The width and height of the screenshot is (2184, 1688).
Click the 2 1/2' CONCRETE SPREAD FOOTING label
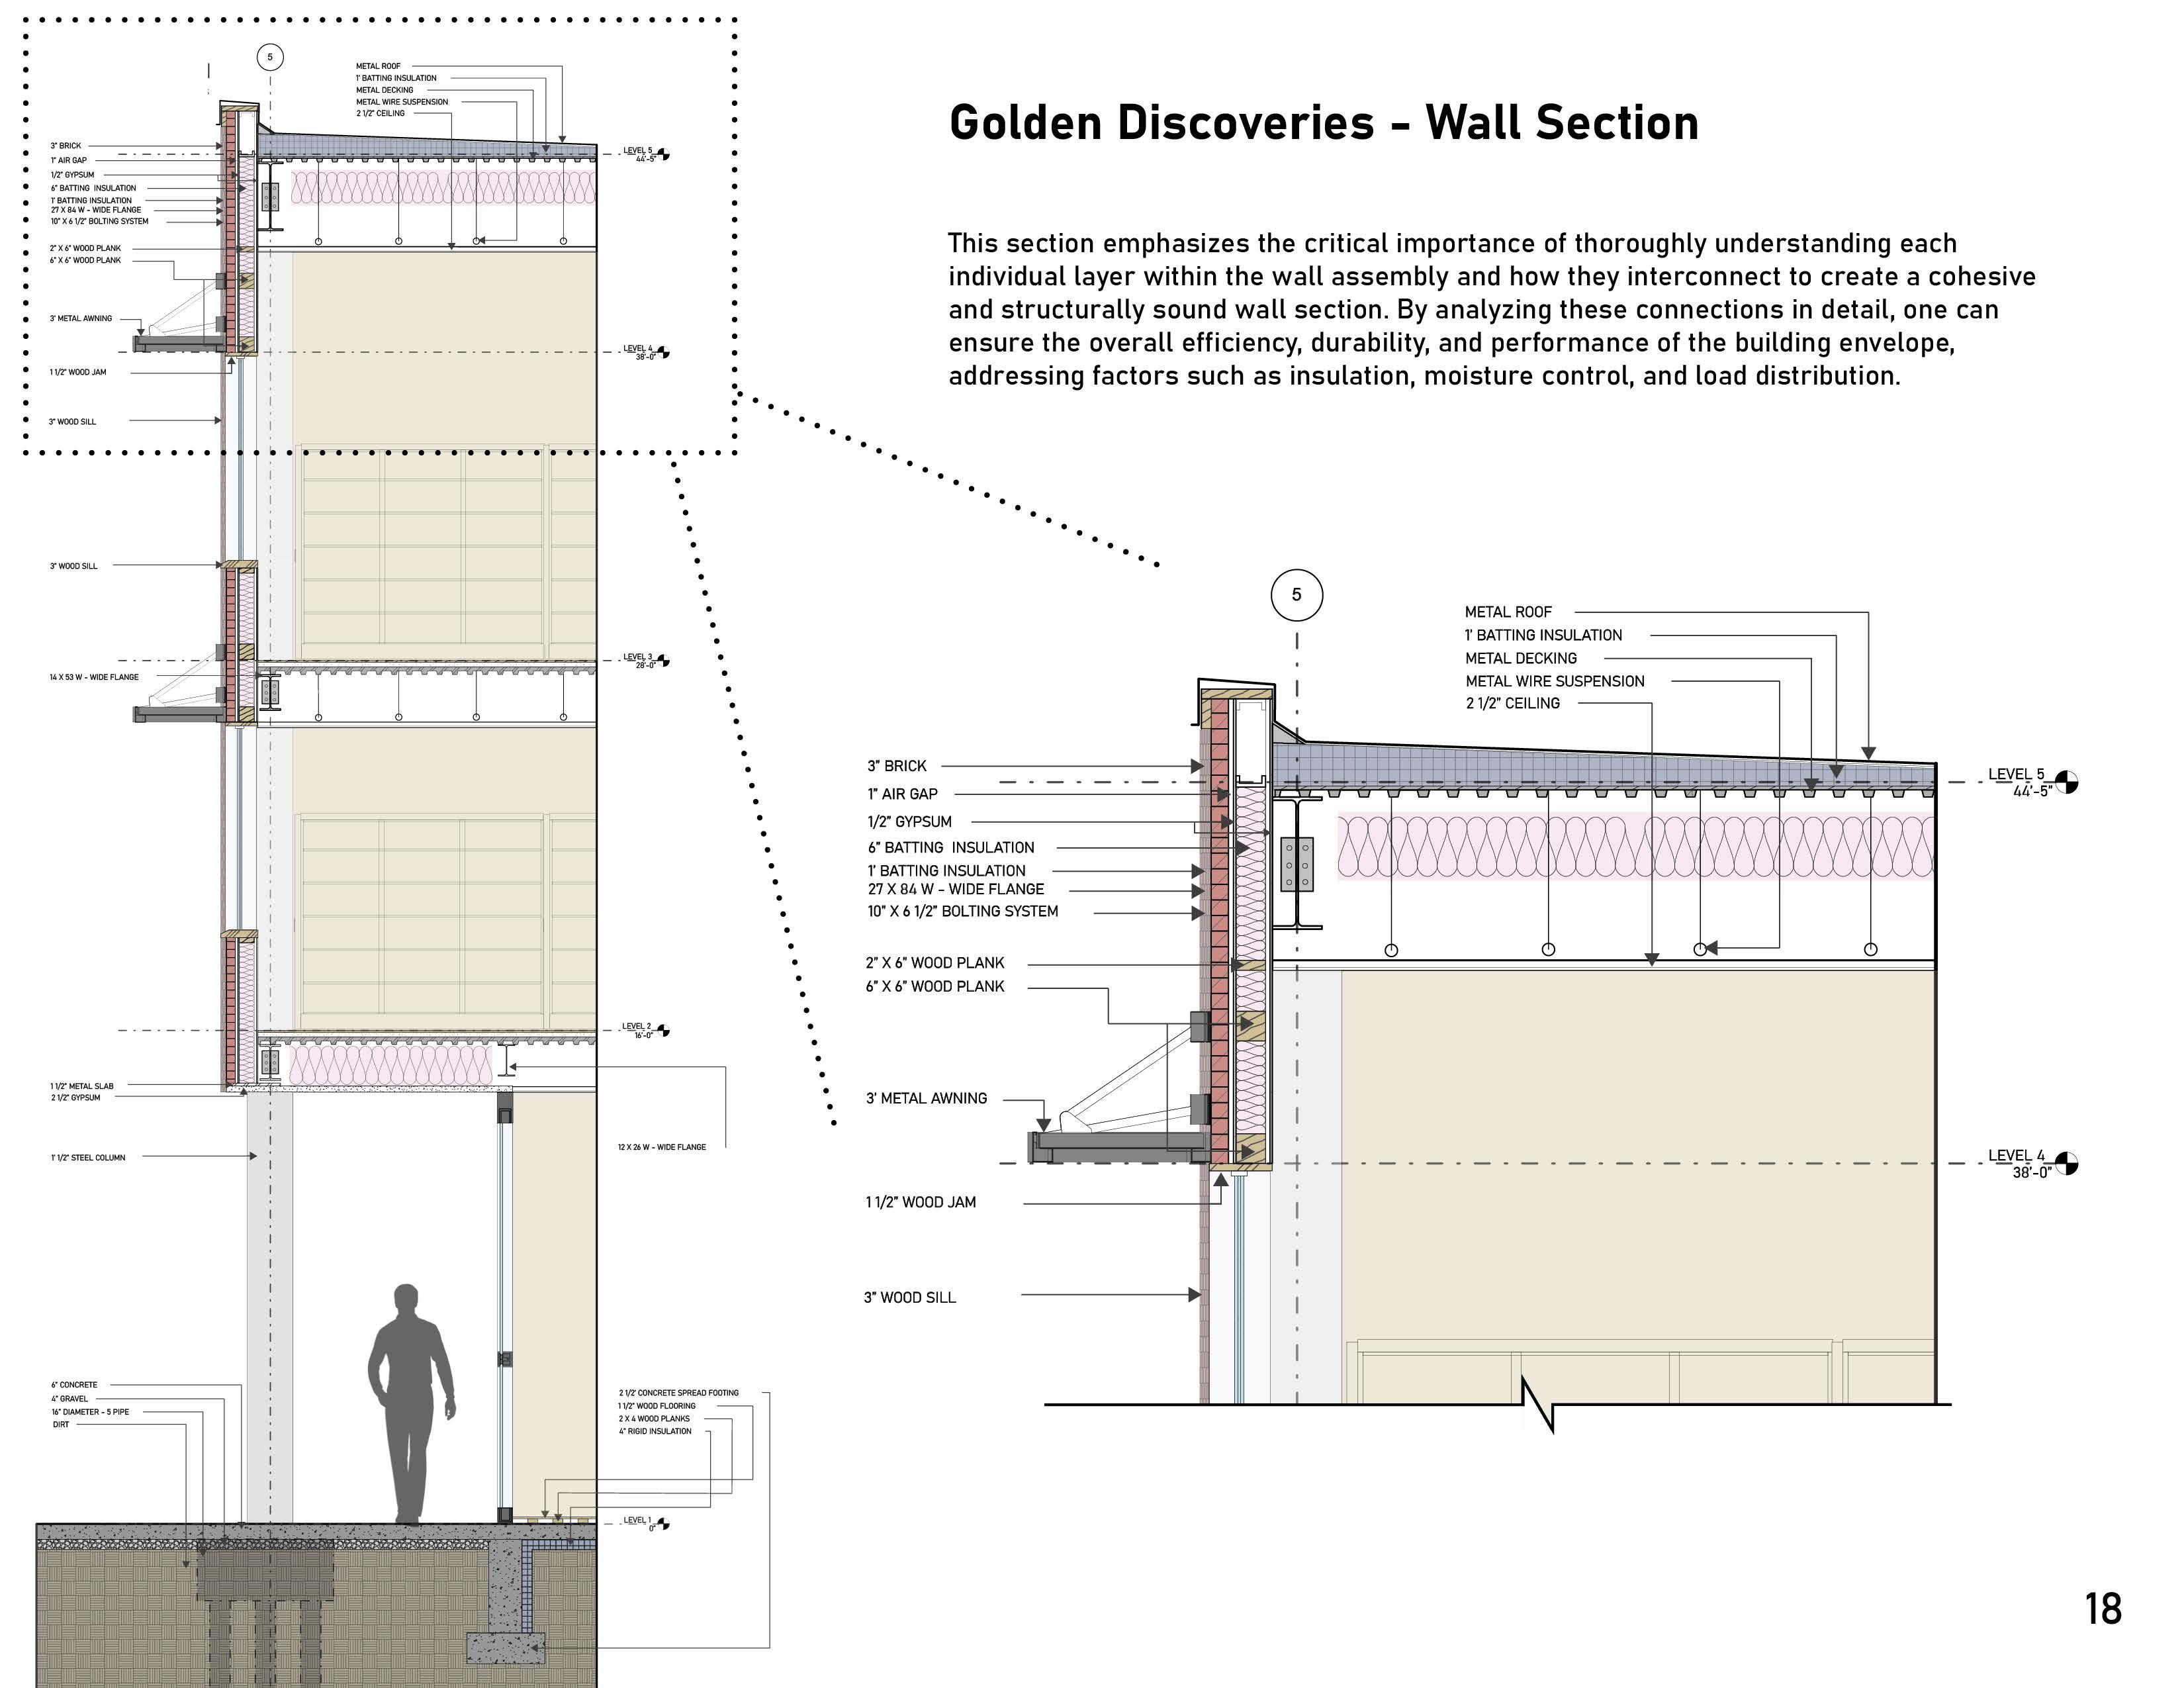(x=678, y=1392)
